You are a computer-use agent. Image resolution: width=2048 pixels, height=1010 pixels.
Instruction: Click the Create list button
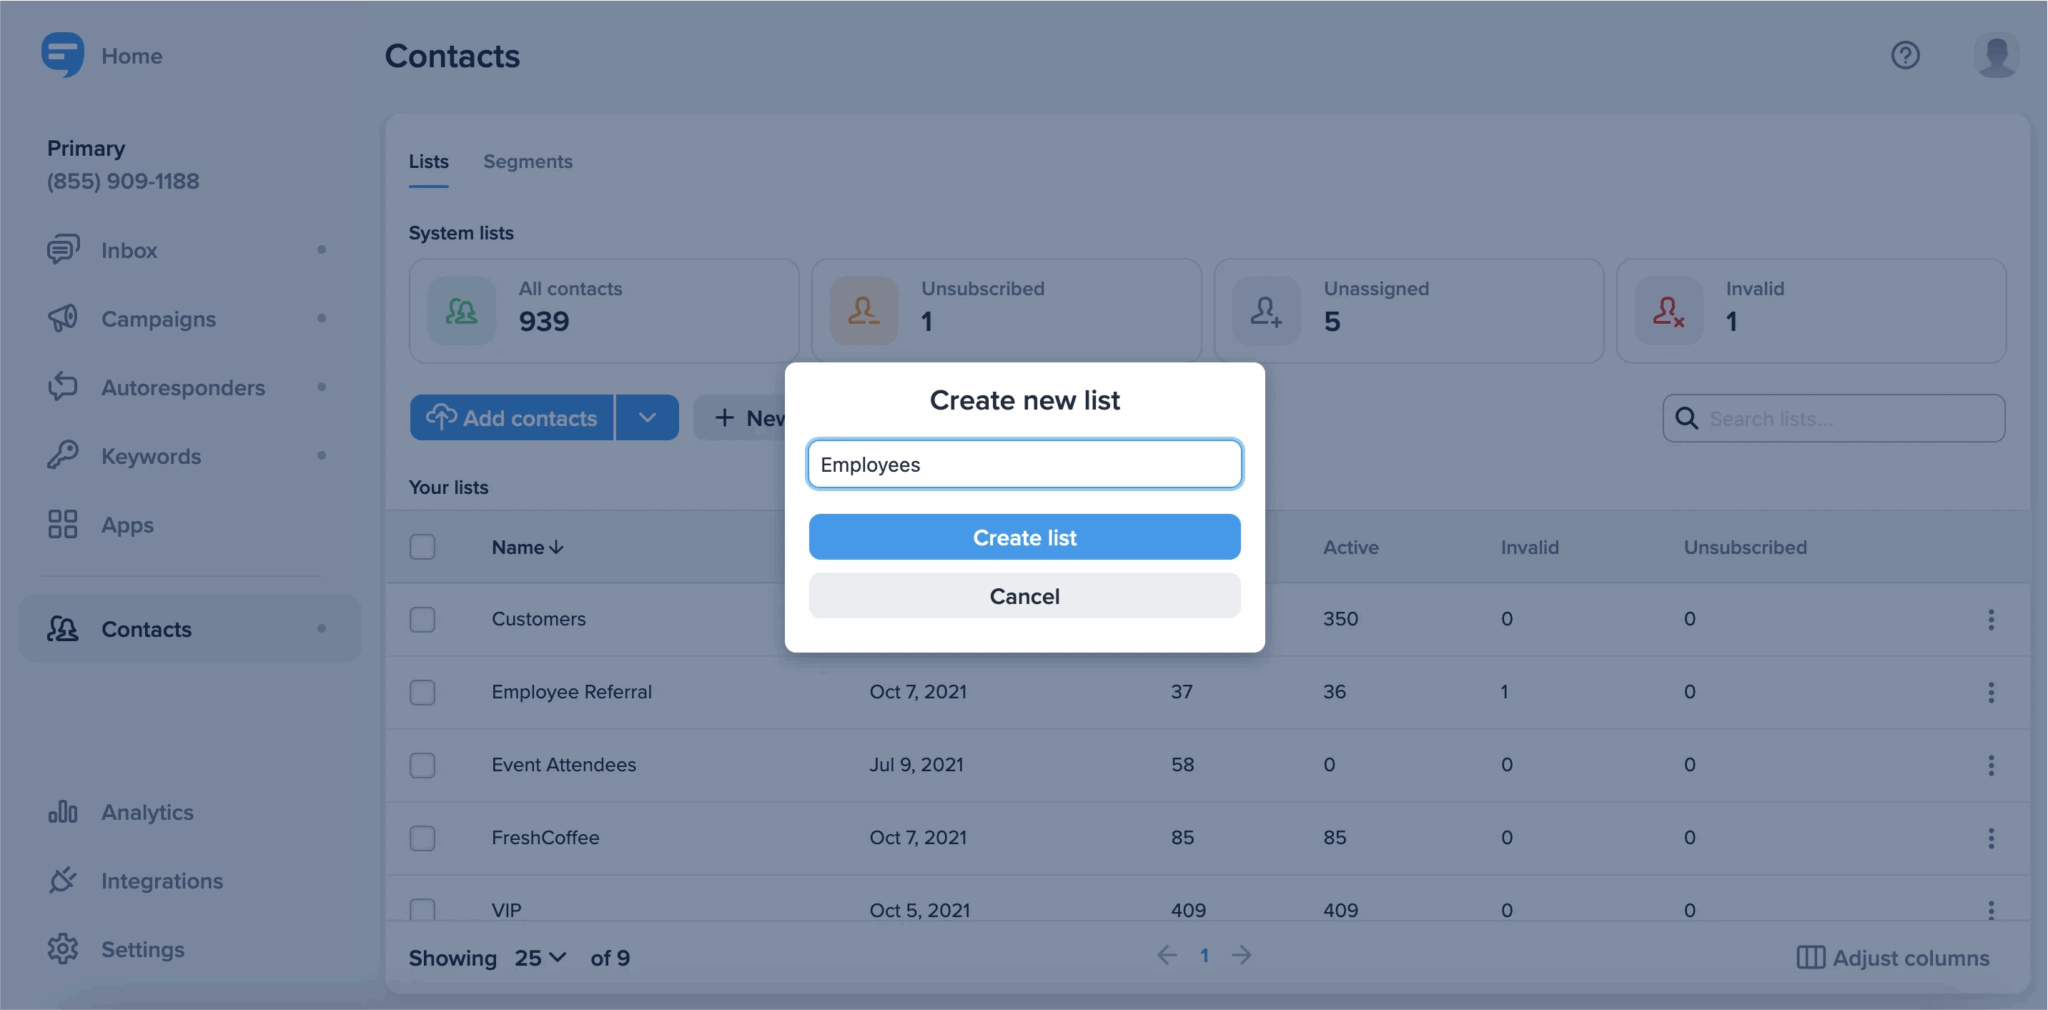(1024, 537)
